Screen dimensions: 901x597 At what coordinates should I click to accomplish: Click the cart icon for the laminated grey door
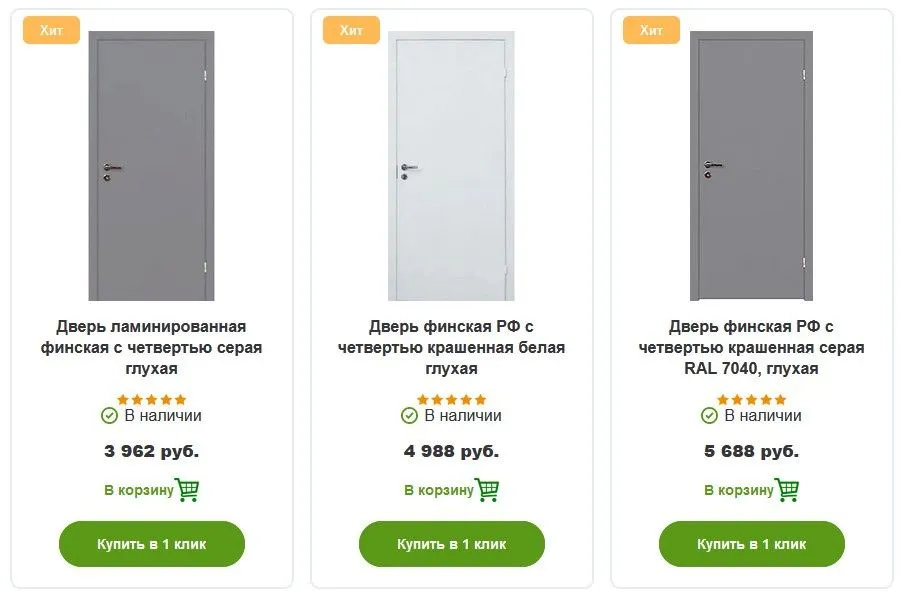(x=187, y=490)
